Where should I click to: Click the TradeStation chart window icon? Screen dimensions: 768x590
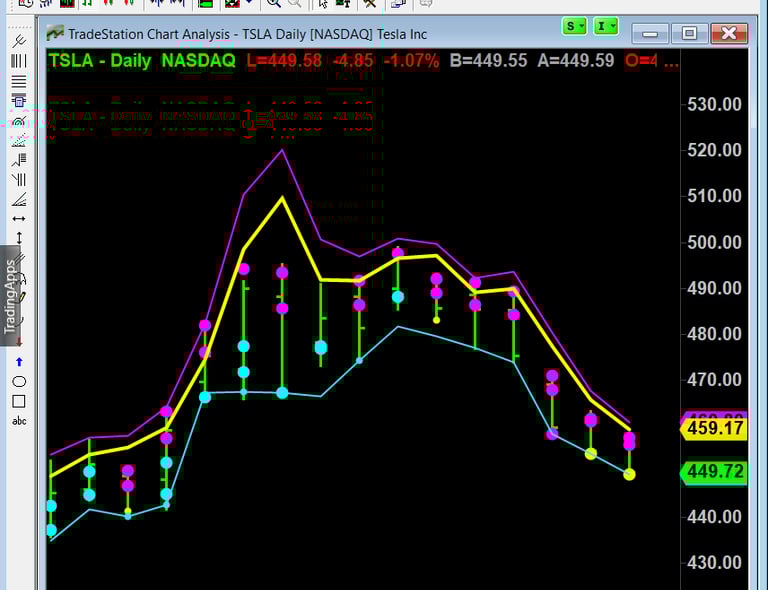tap(55, 33)
